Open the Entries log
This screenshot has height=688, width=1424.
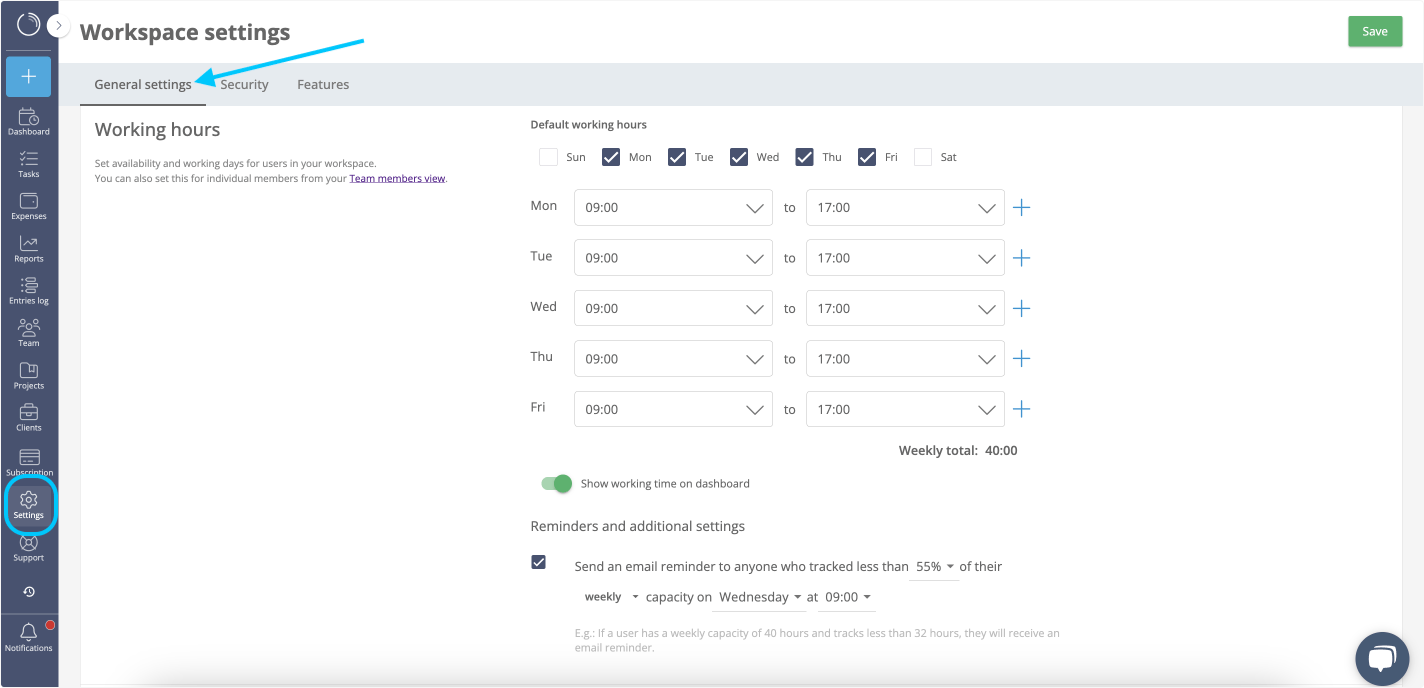coord(28,290)
